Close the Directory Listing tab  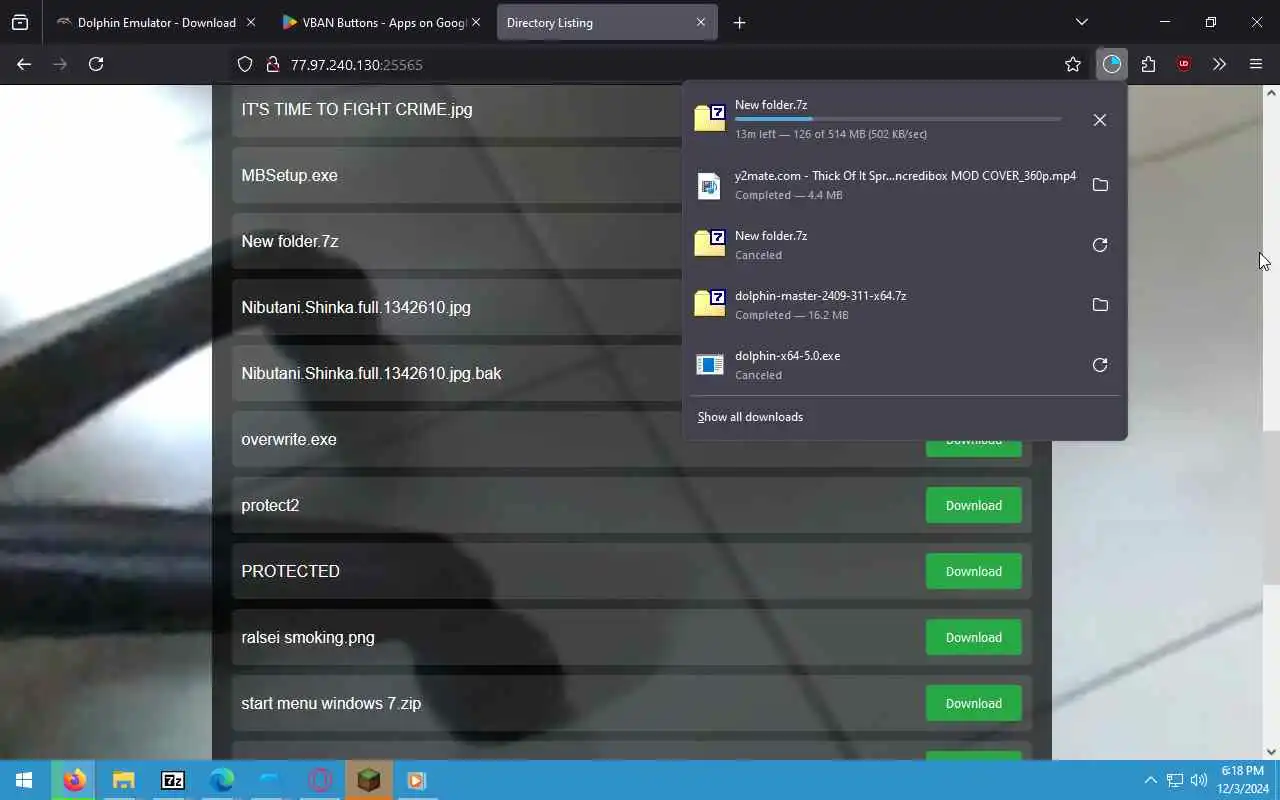(700, 22)
